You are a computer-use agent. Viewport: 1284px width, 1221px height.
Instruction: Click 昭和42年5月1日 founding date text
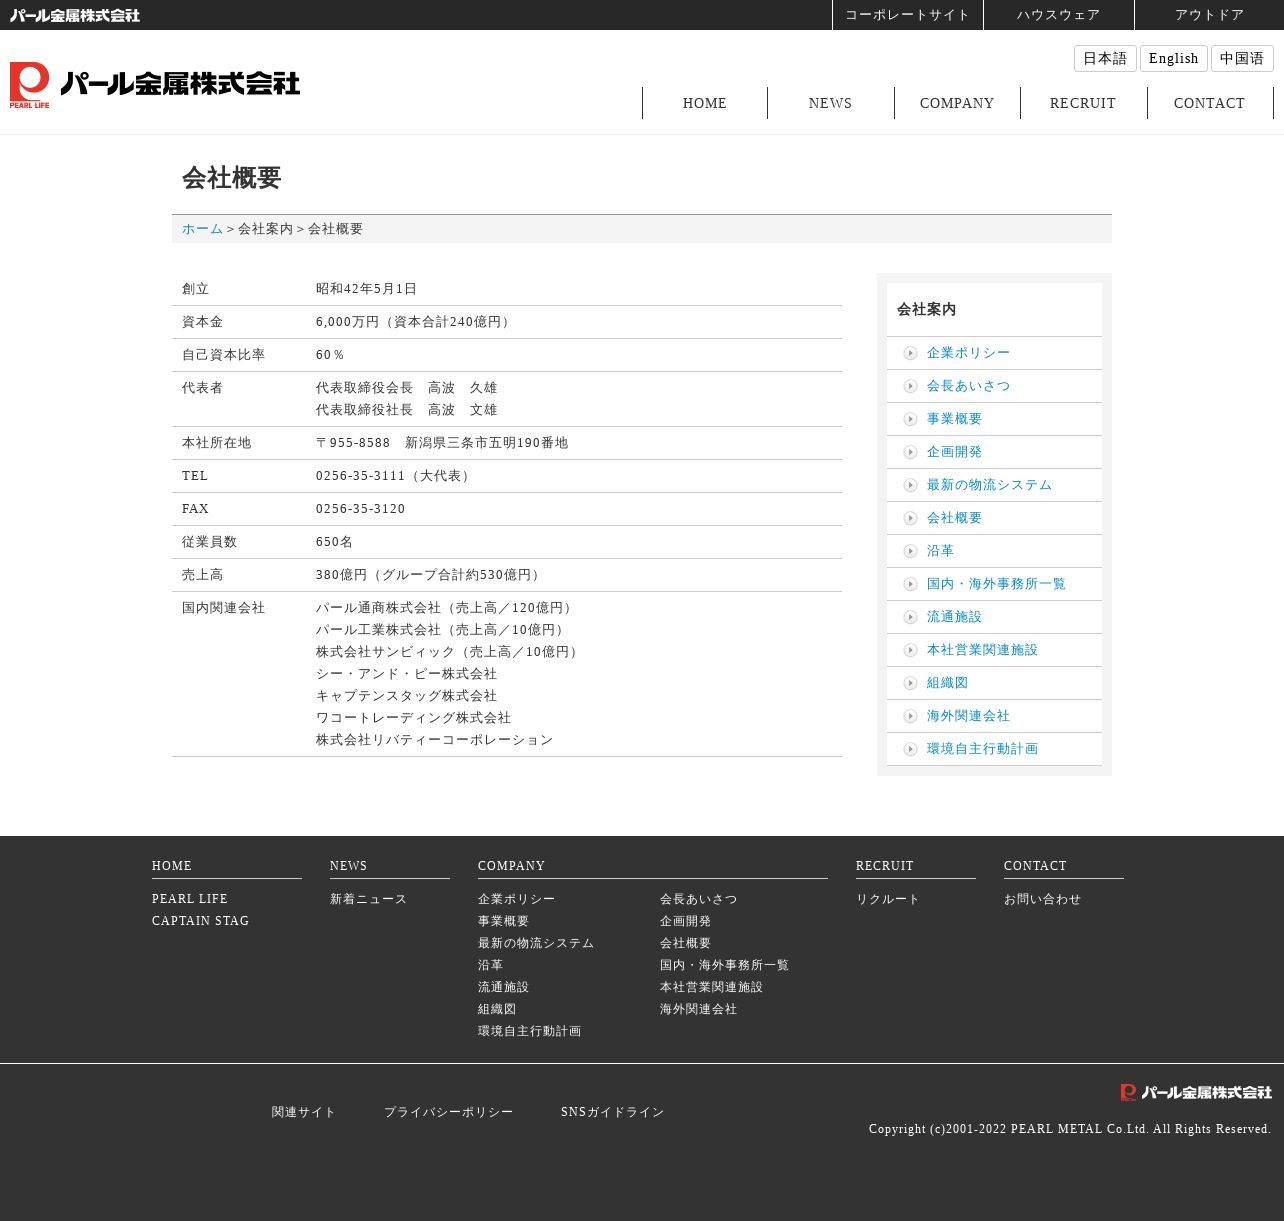point(367,289)
